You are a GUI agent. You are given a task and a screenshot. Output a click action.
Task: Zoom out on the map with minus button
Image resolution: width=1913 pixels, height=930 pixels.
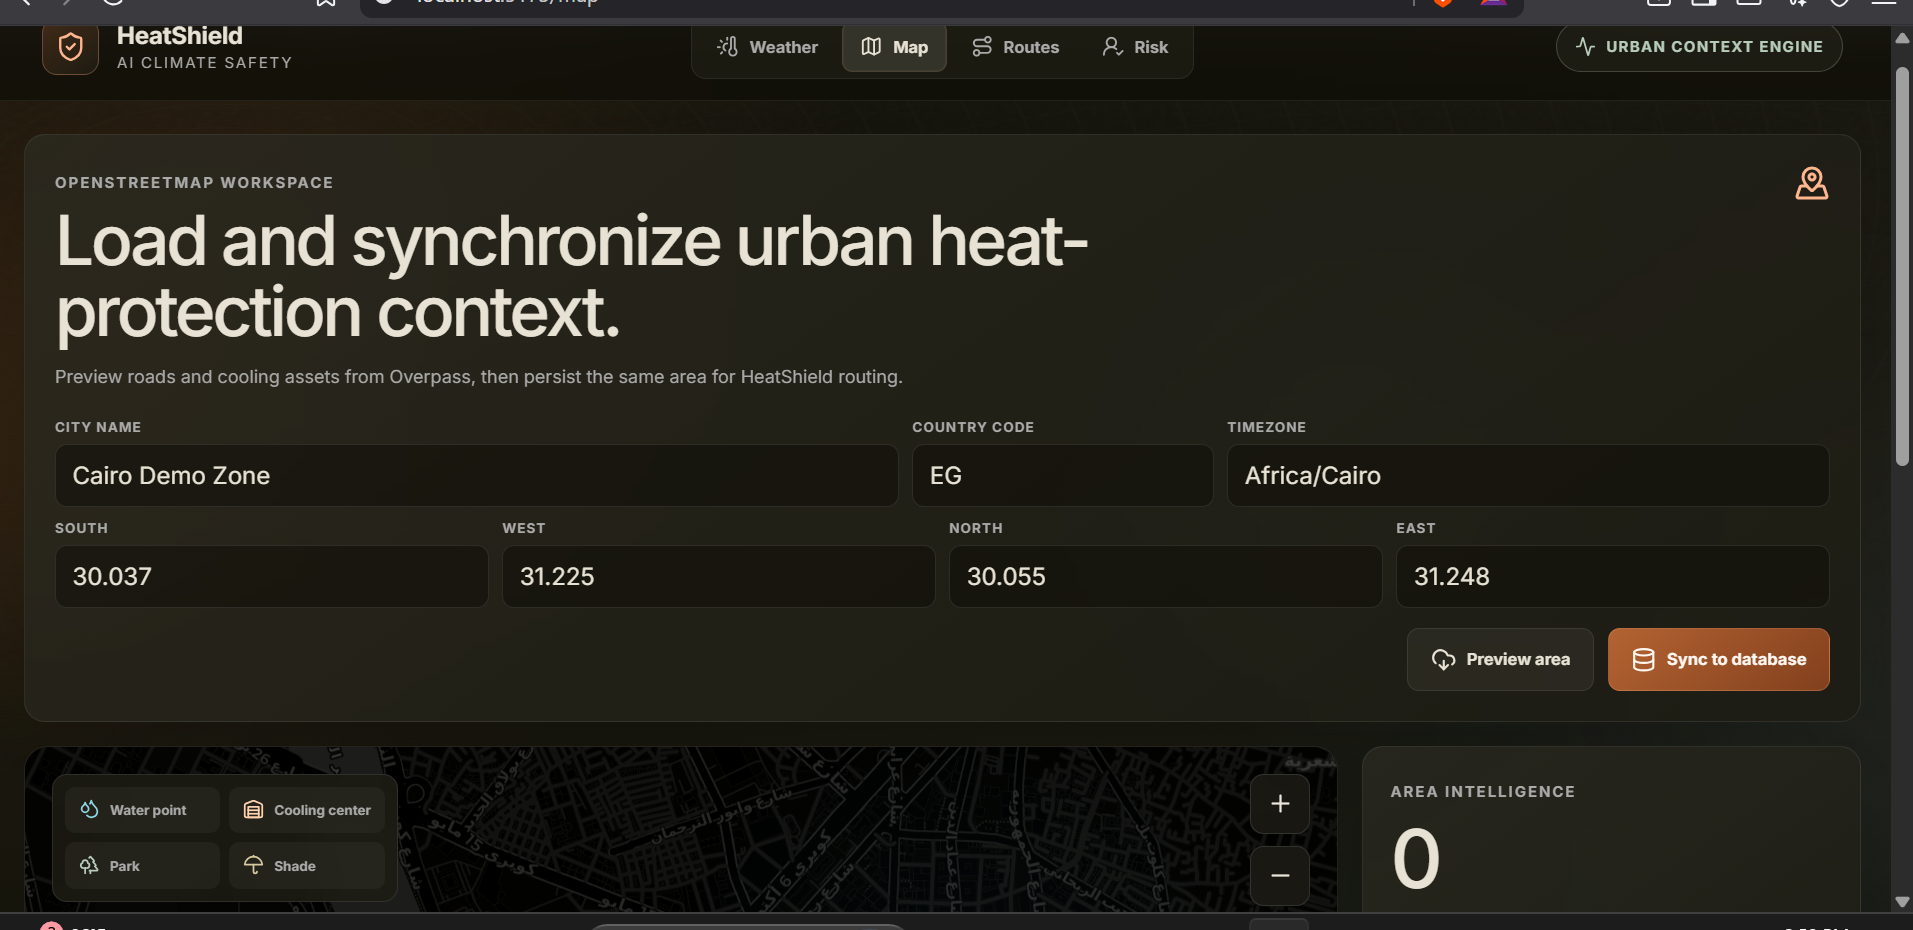tap(1279, 875)
